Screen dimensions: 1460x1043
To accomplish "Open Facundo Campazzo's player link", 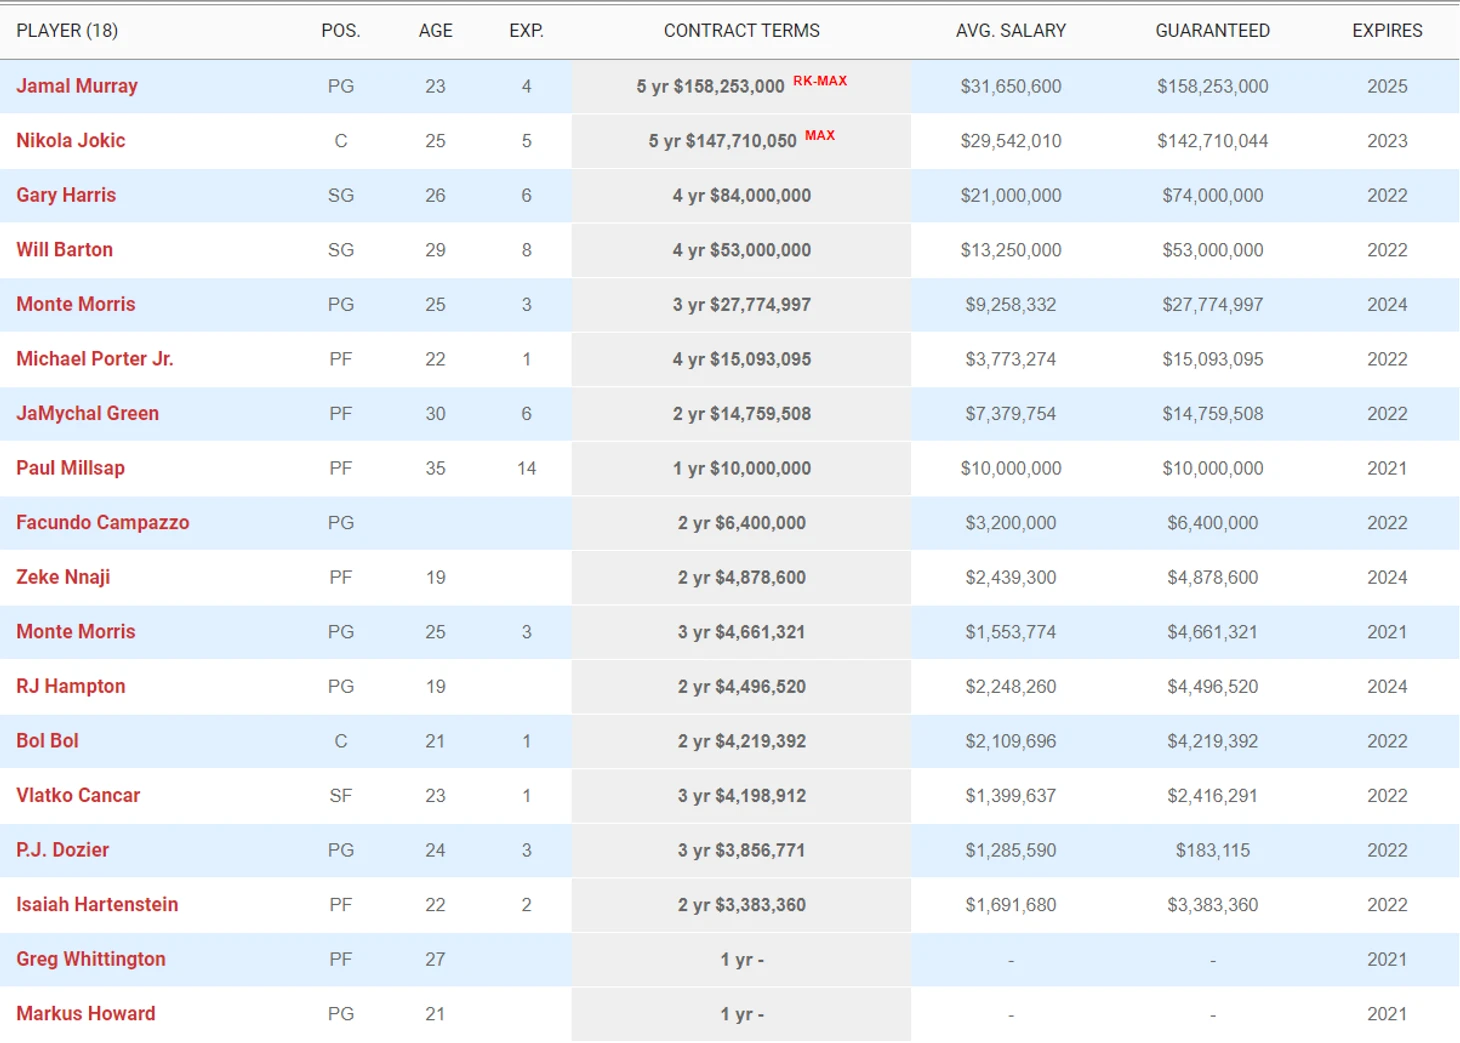I will pyautogui.click(x=103, y=522).
